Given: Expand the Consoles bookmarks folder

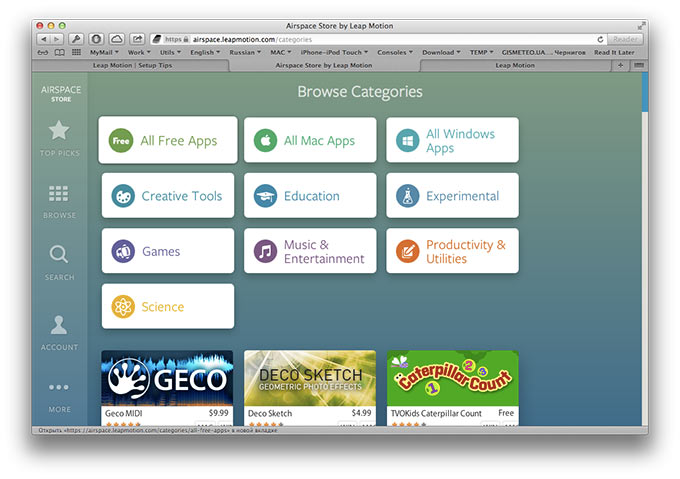Looking at the screenshot, I should click(x=395, y=52).
